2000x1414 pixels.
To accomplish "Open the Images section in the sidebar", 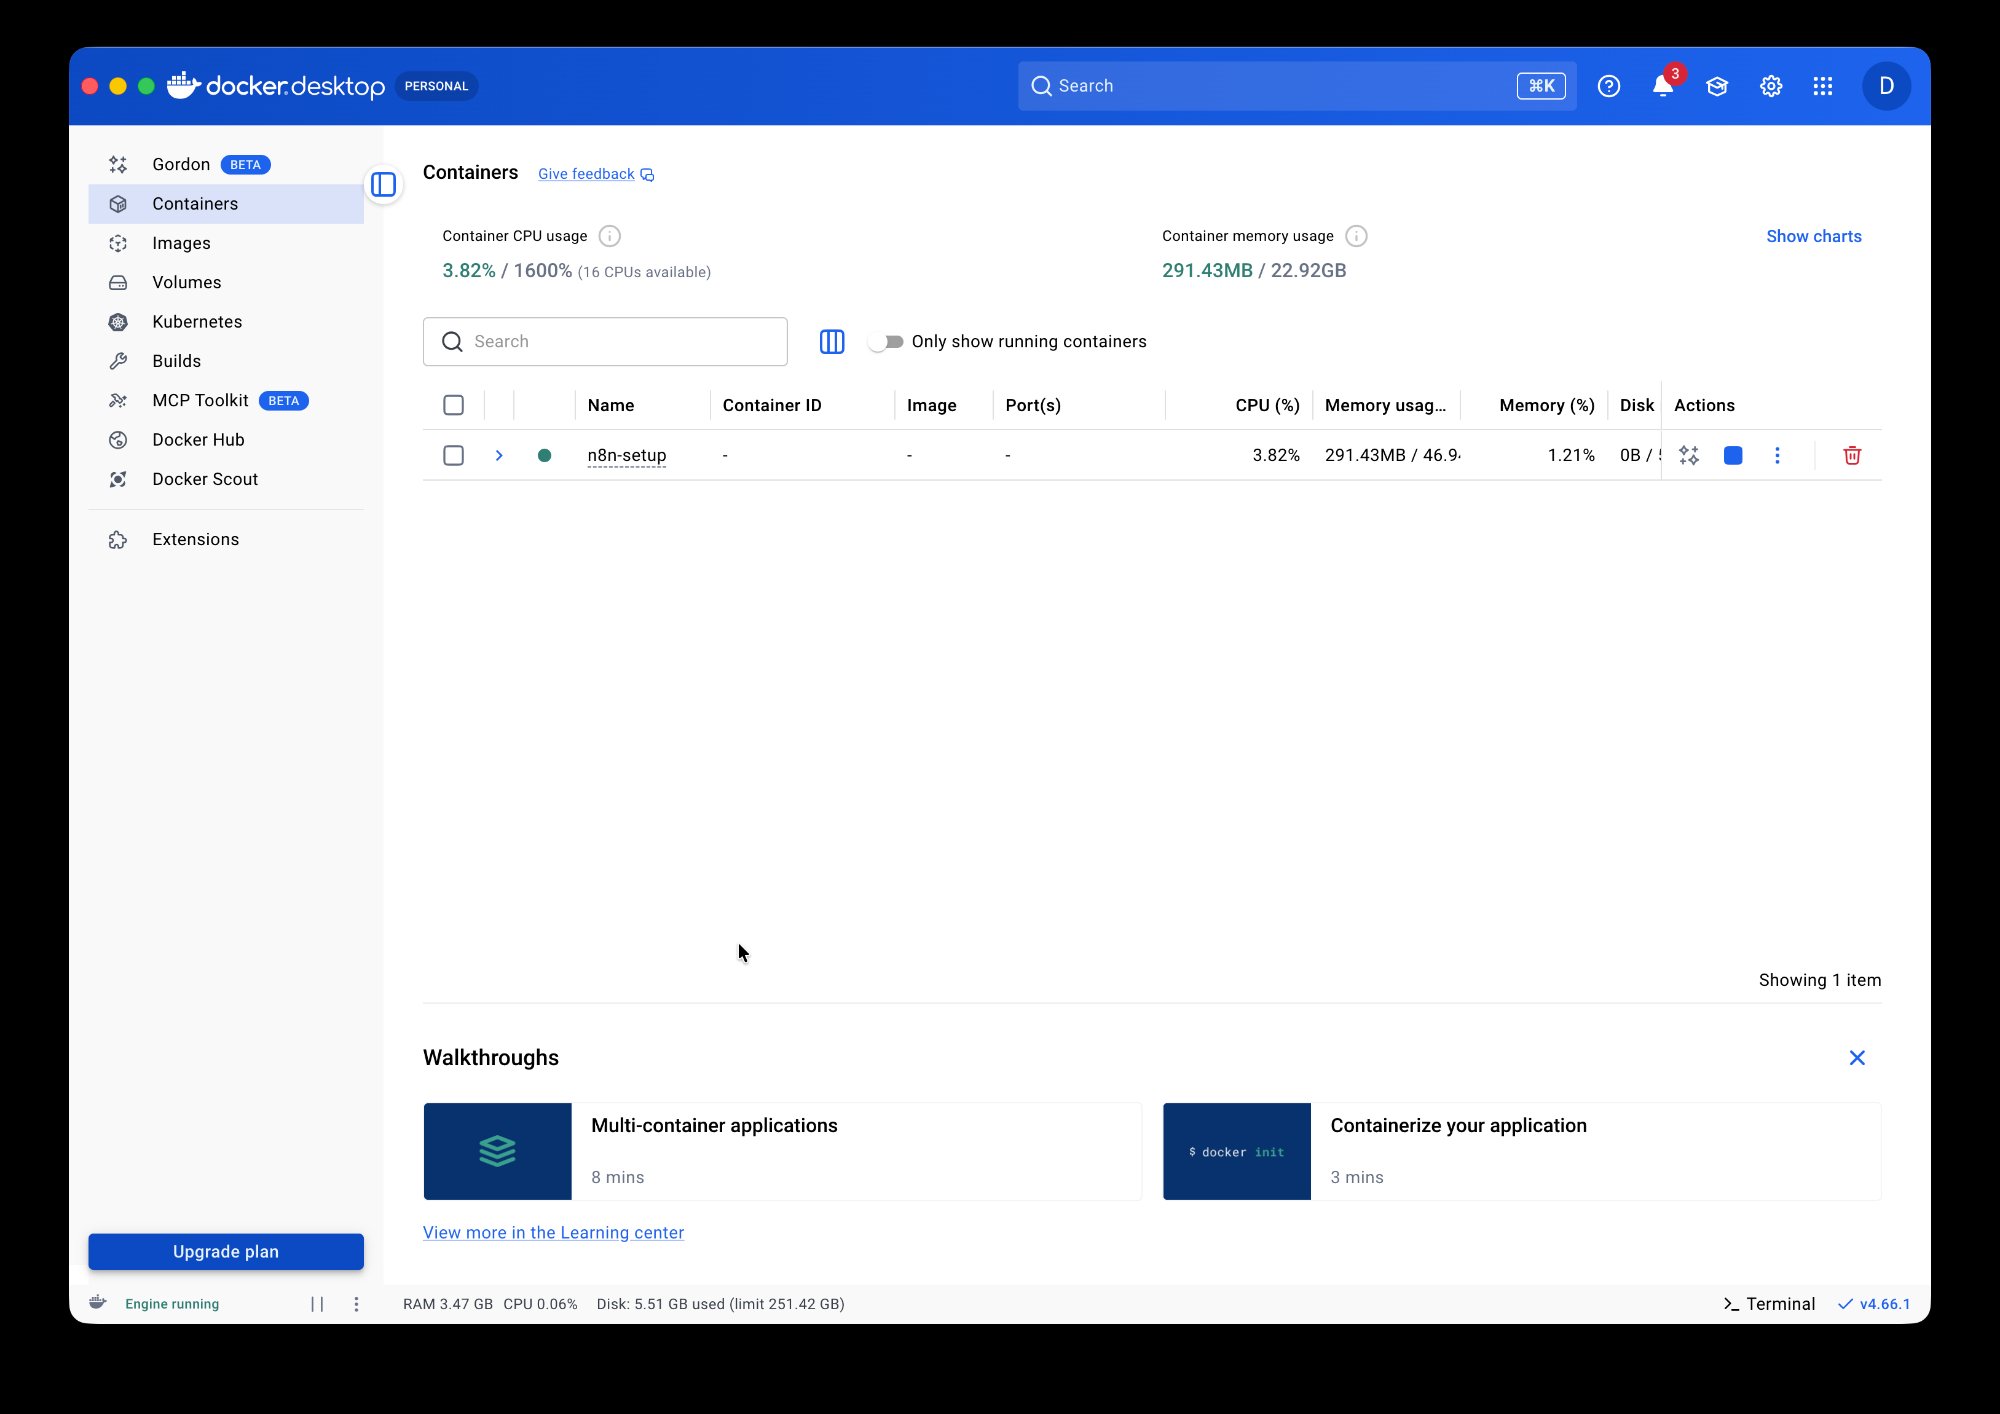I will (x=182, y=242).
